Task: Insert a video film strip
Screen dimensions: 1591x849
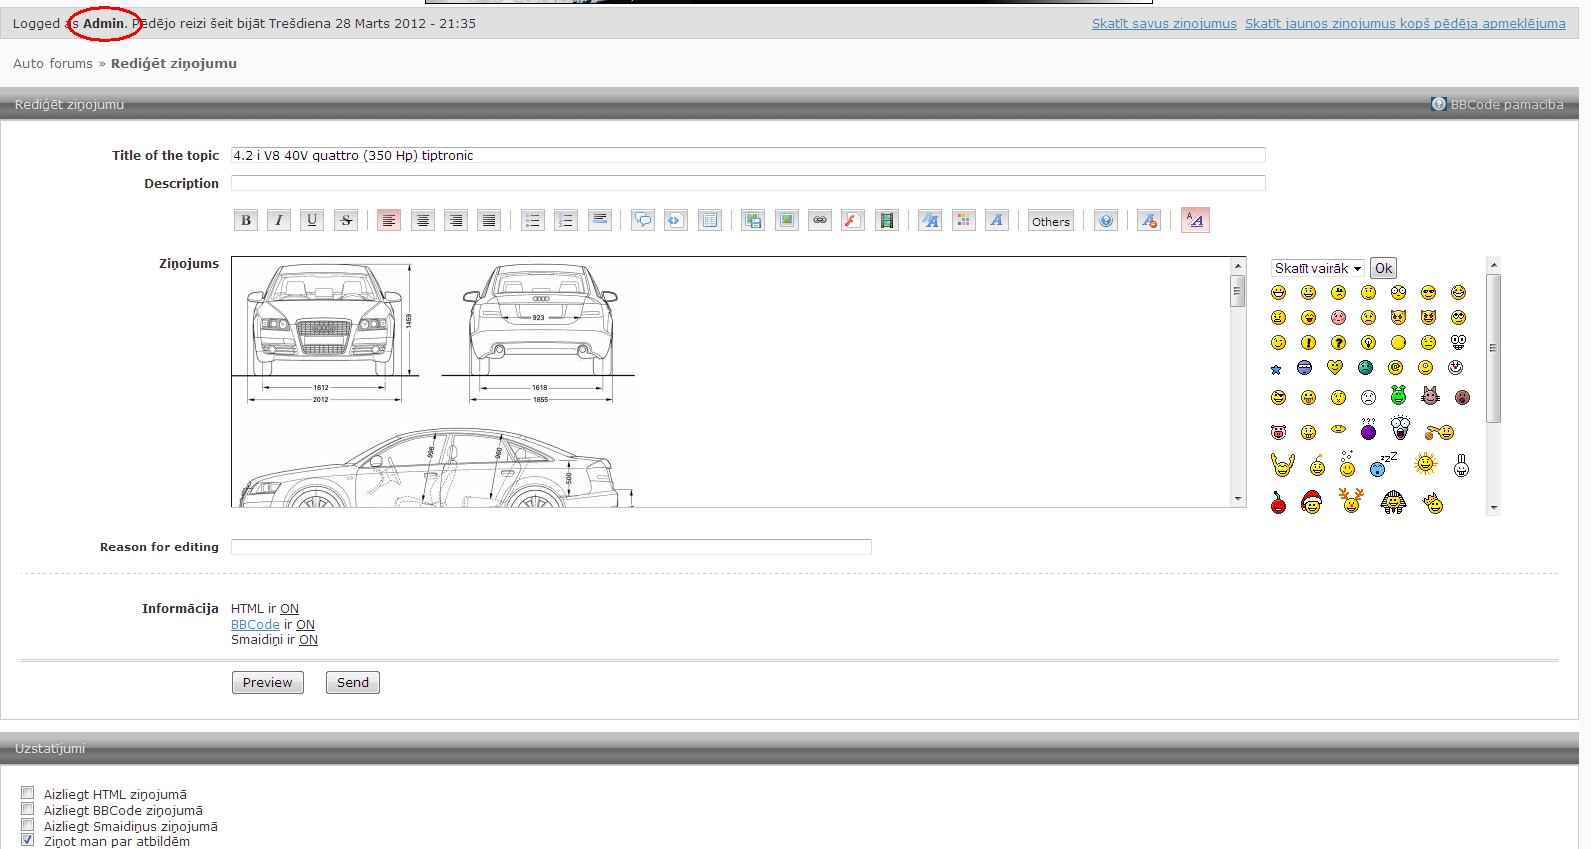Action: point(887,220)
